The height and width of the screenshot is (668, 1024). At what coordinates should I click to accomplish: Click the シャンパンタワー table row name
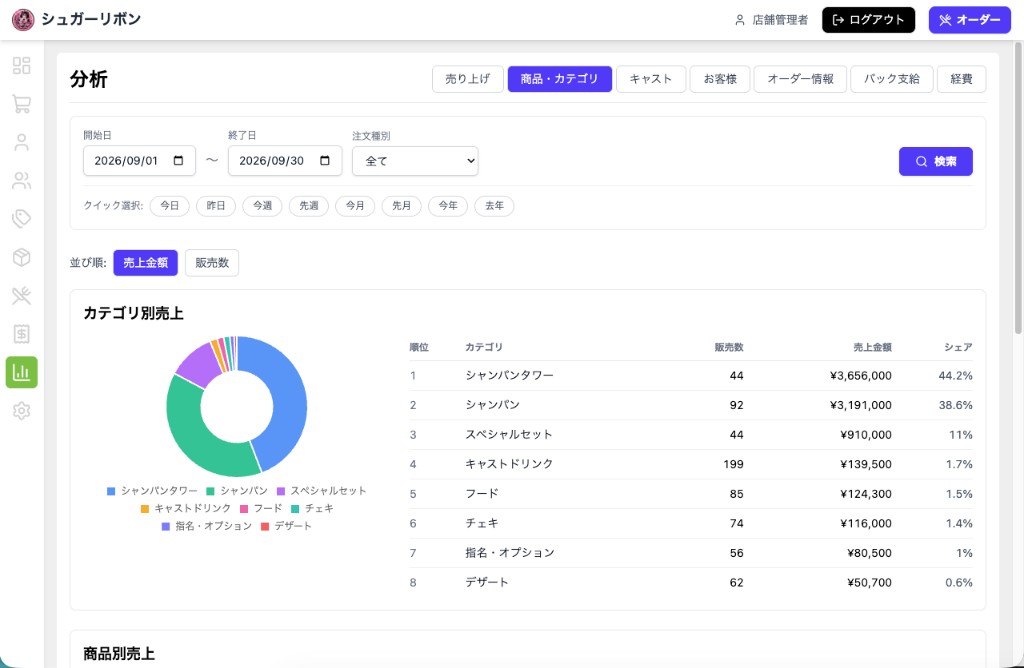pyautogui.click(x=509, y=375)
